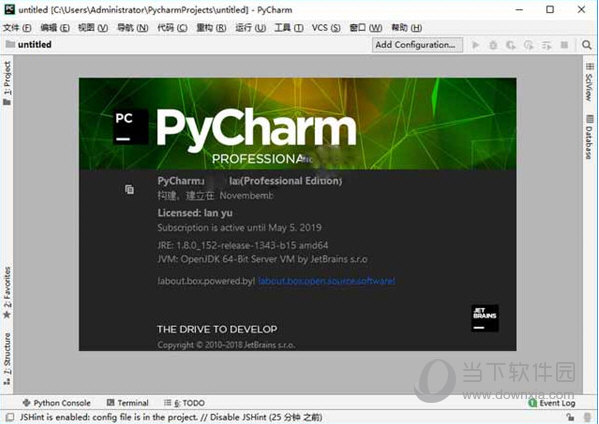Open the Terminal tool window
Image resolution: width=599 pixels, height=424 pixels.
pyautogui.click(x=128, y=403)
